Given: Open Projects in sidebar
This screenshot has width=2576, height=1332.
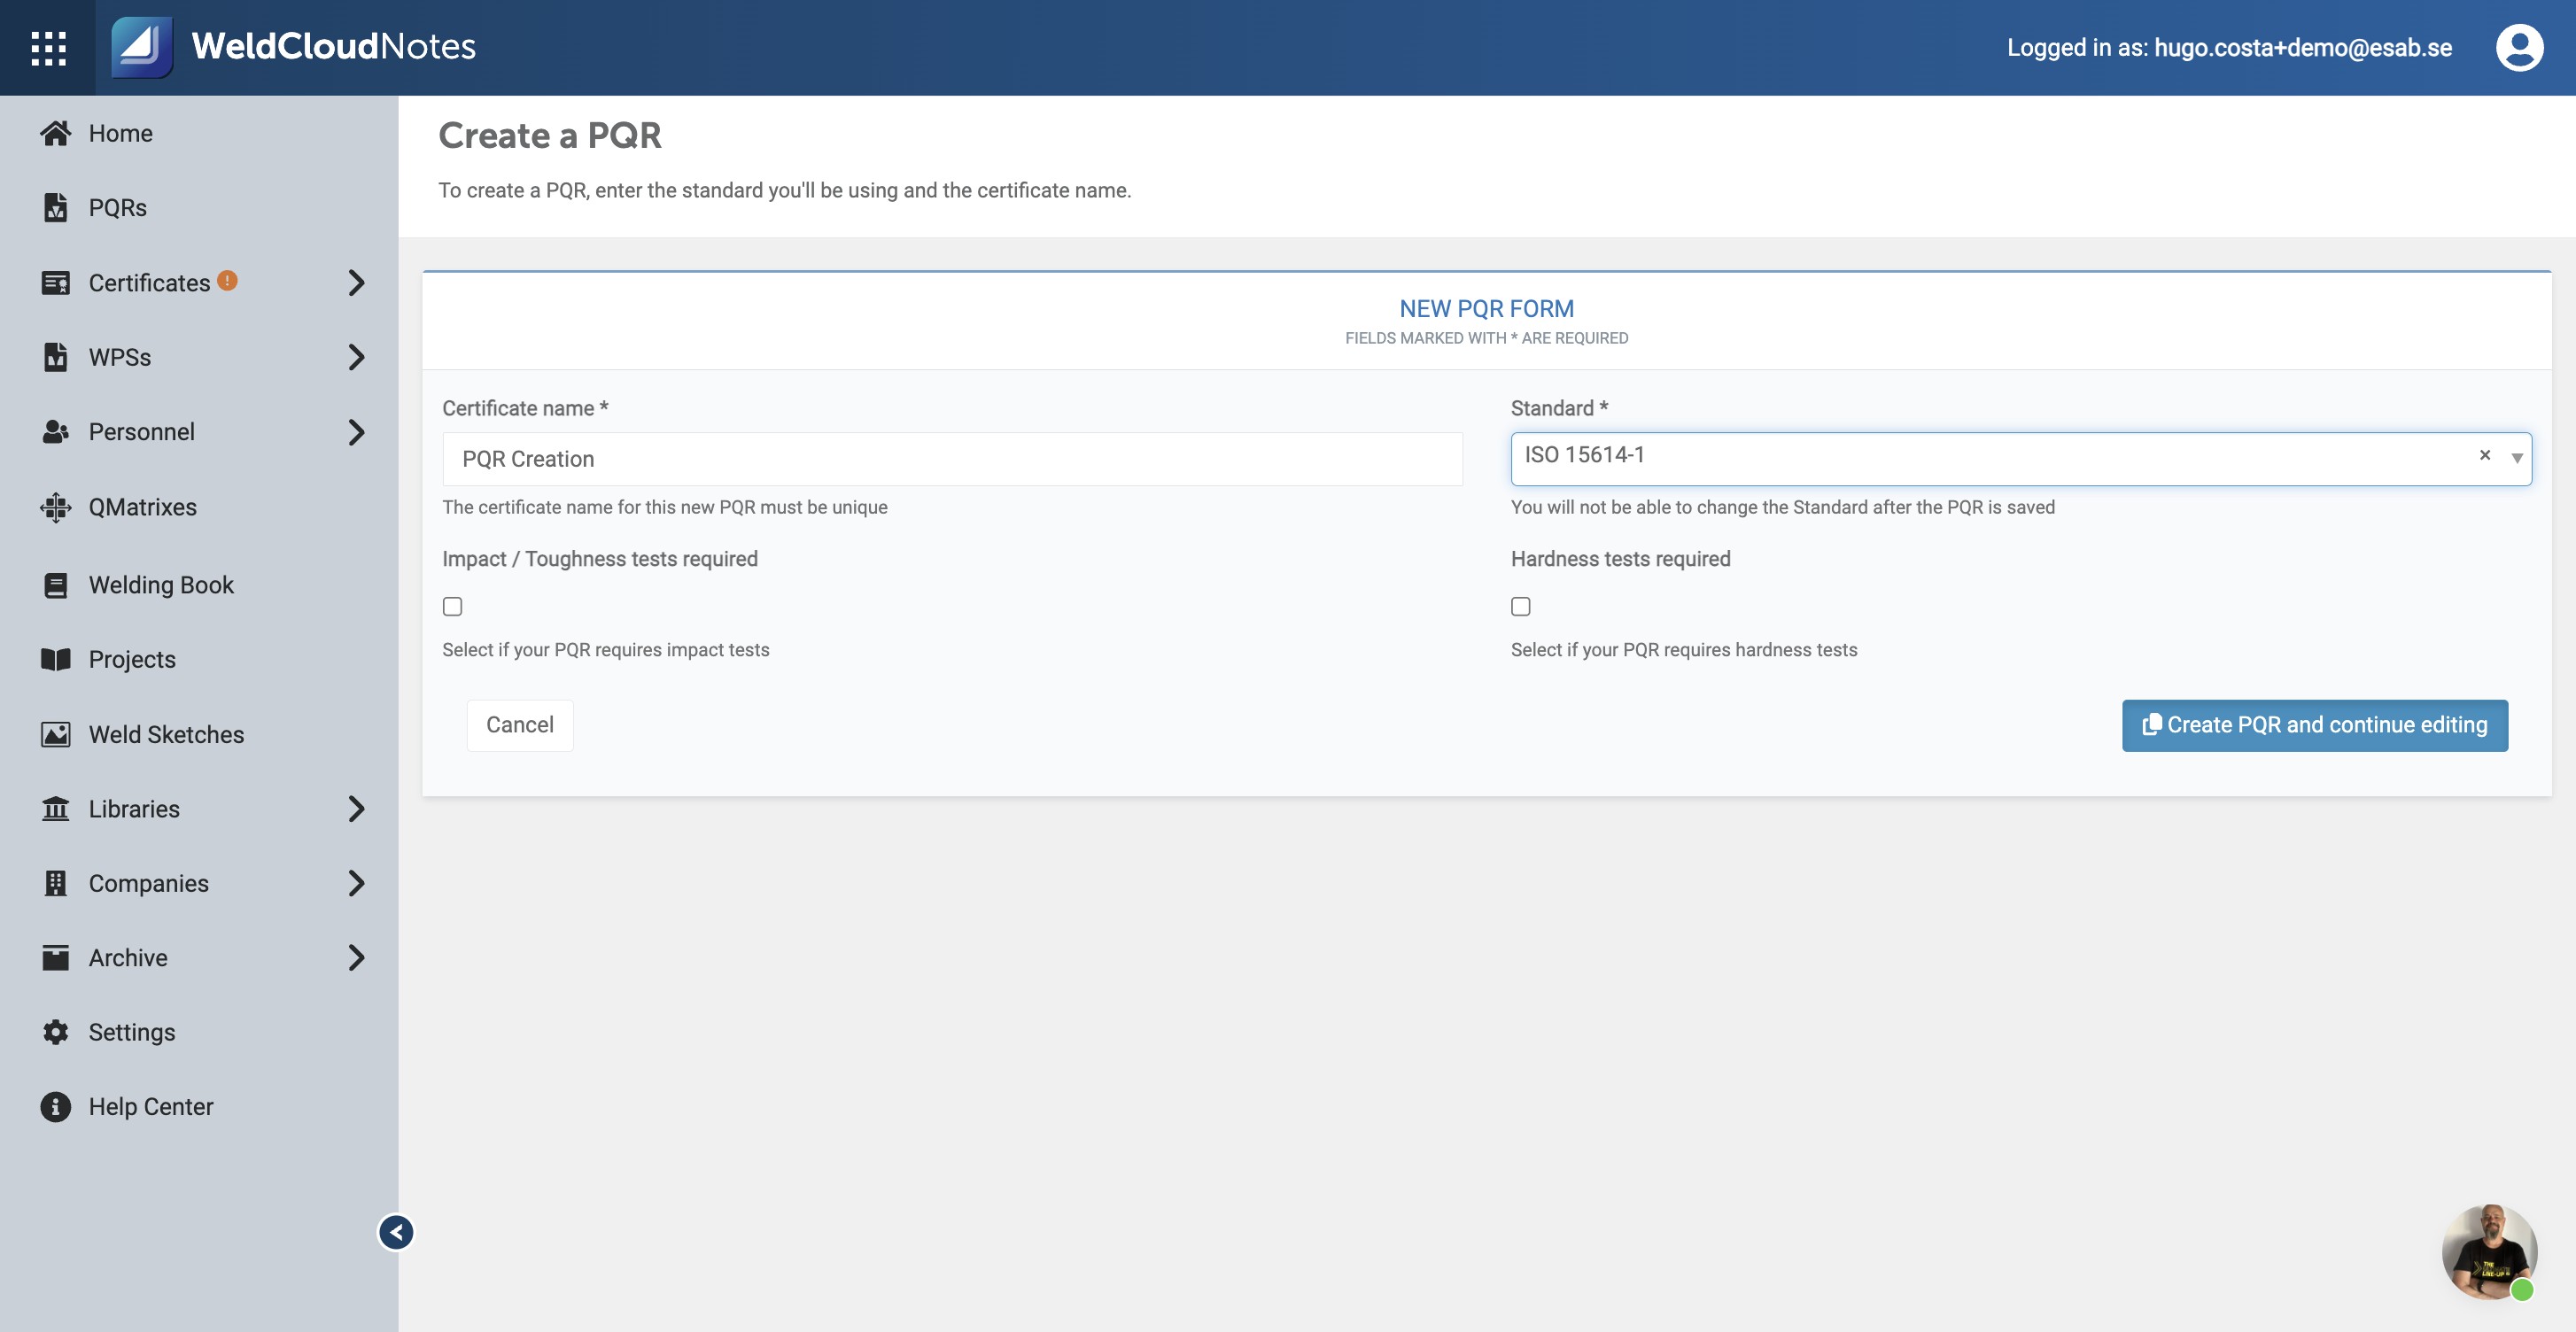Looking at the screenshot, I should (x=132, y=660).
